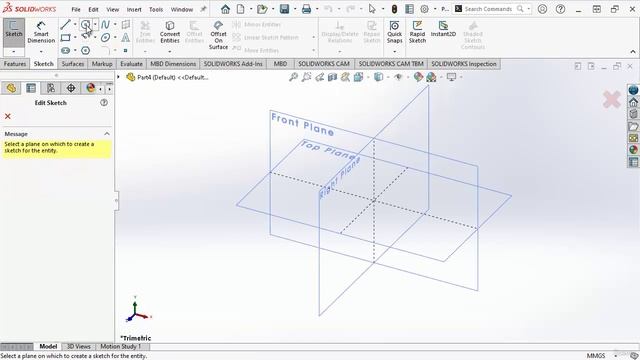The width and height of the screenshot is (640, 360).
Task: Pin the menu bar with pushpin
Action: point(203,9)
